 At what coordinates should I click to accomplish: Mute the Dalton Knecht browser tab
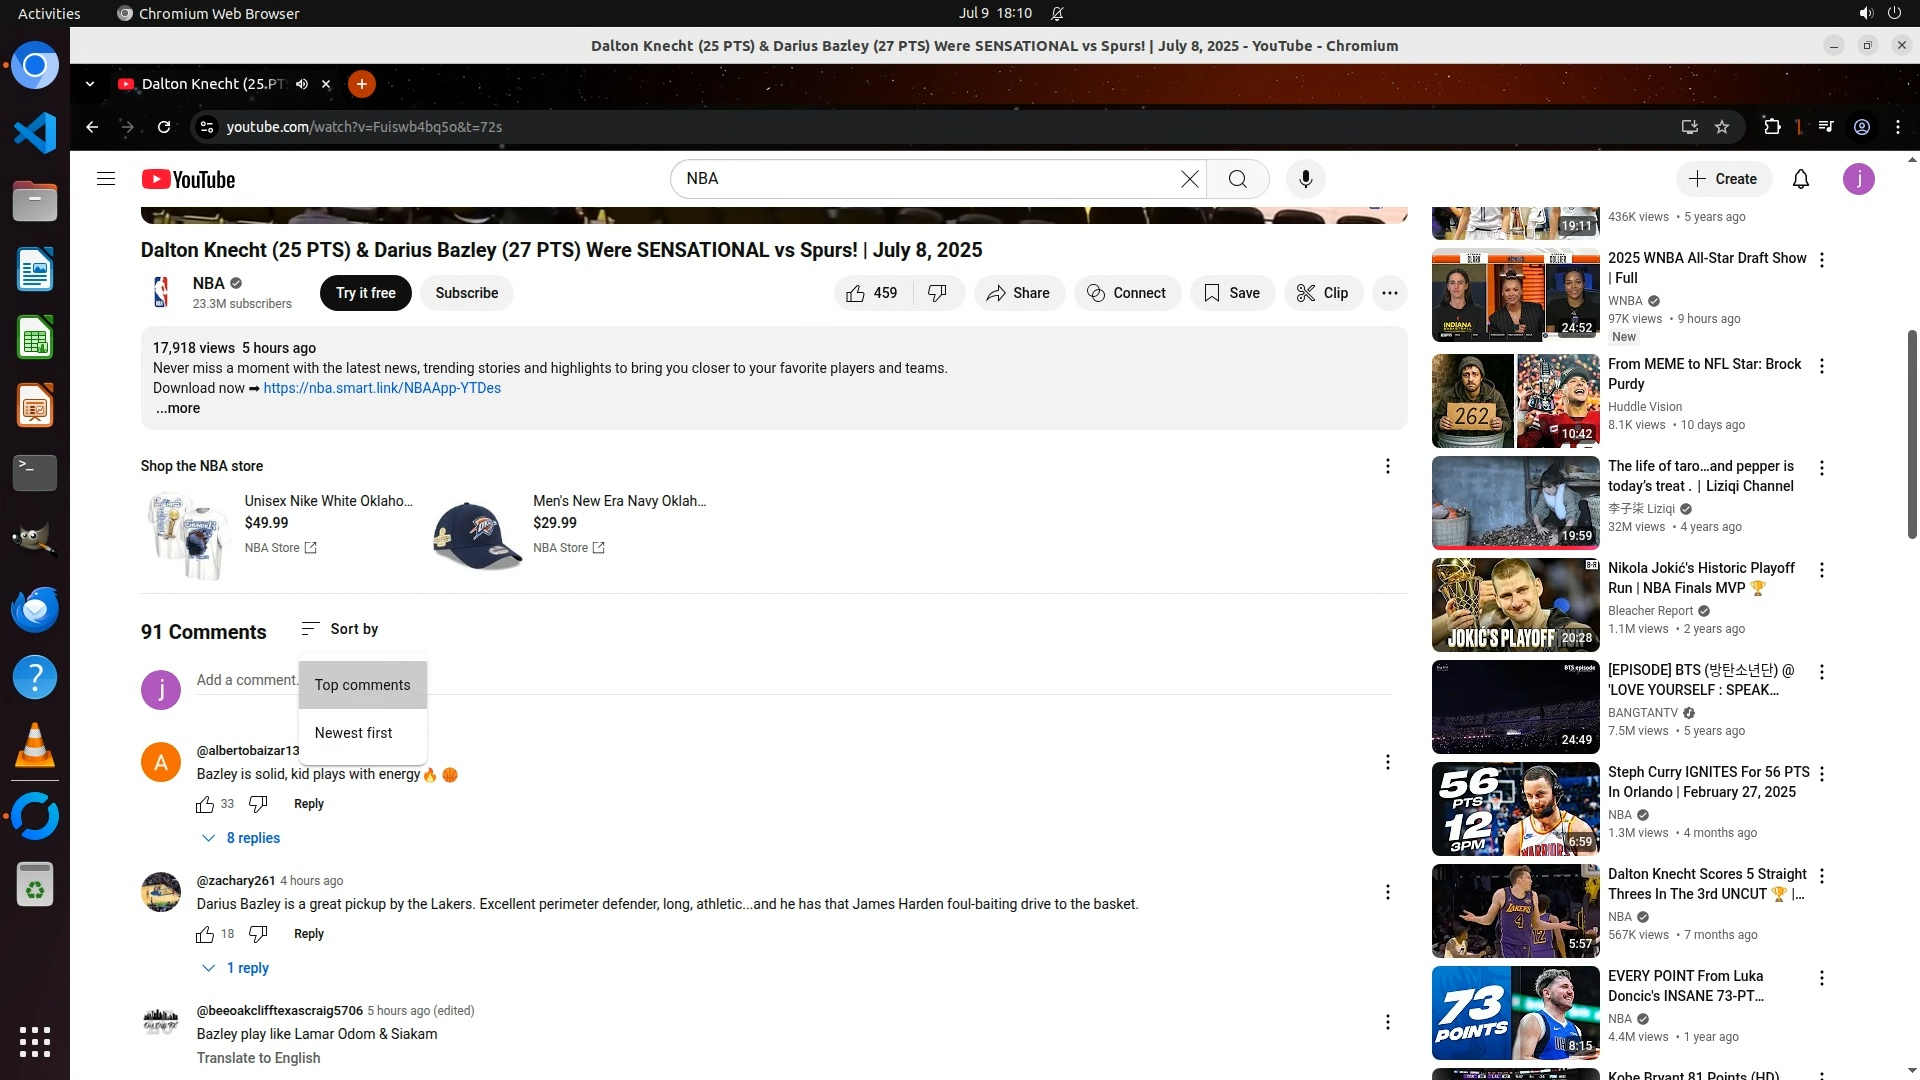click(302, 84)
